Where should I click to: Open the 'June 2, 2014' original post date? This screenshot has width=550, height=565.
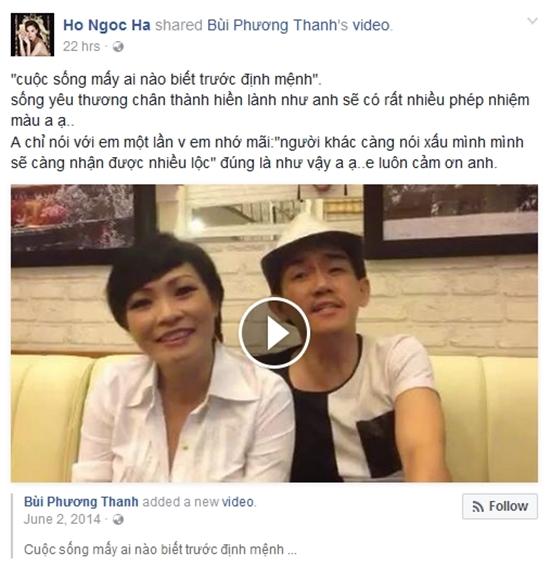(62, 519)
